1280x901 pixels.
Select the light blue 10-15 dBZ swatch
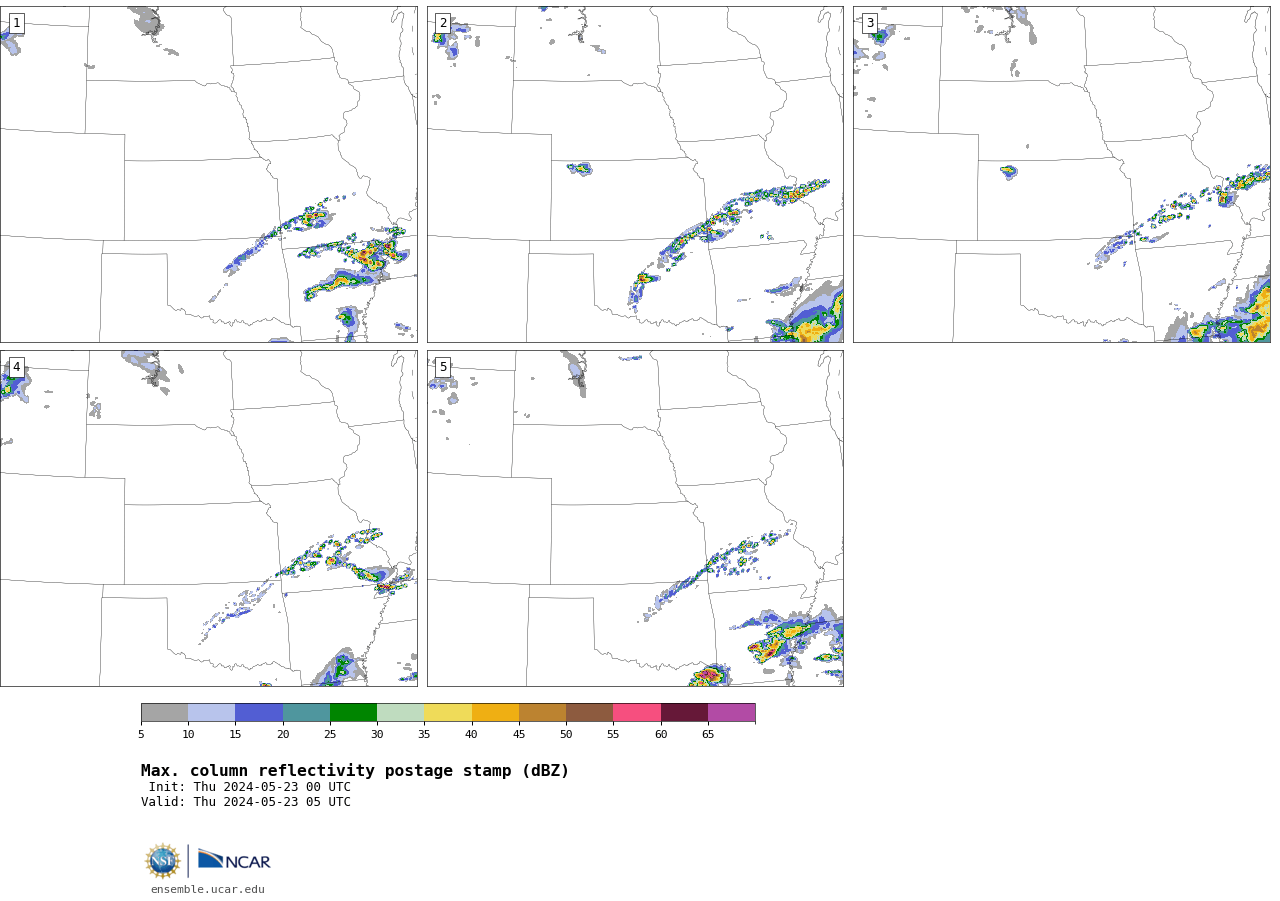tap(212, 713)
